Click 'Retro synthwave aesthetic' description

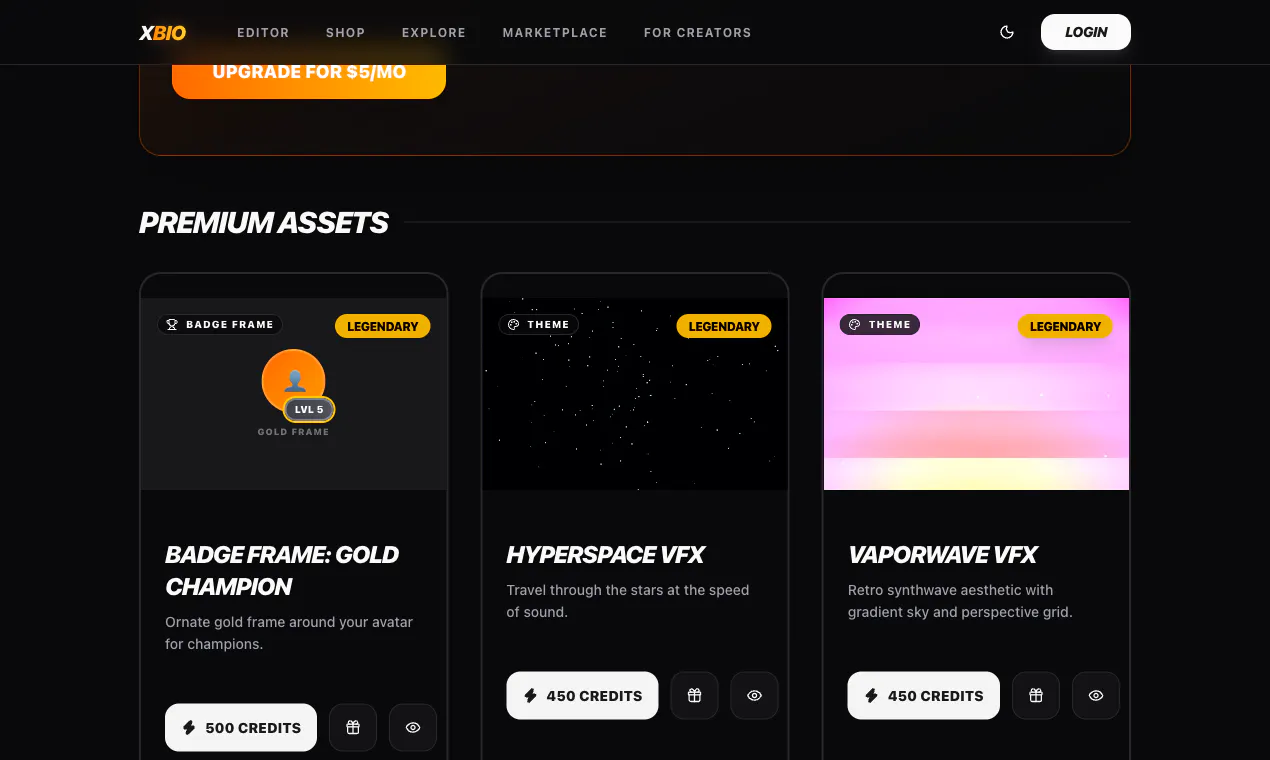tap(960, 601)
